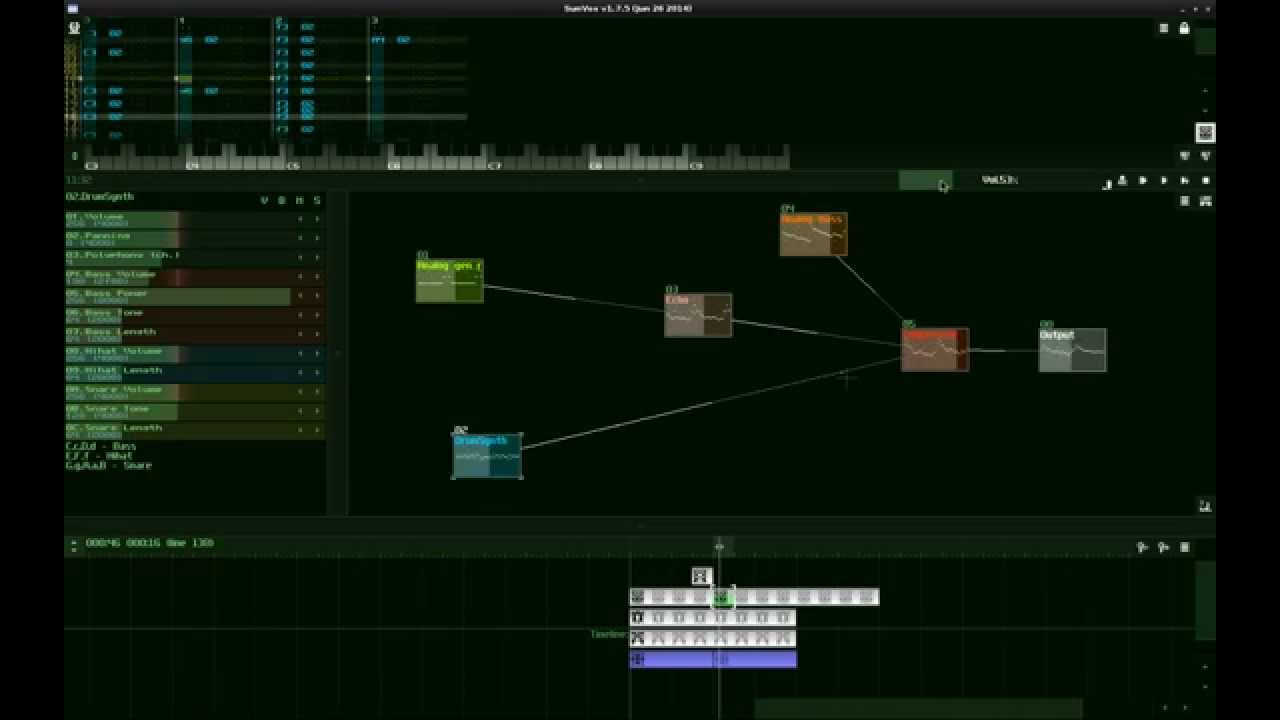Click the rightmost icon in timeline toolbar
This screenshot has height=720, width=1280.
click(x=1185, y=547)
